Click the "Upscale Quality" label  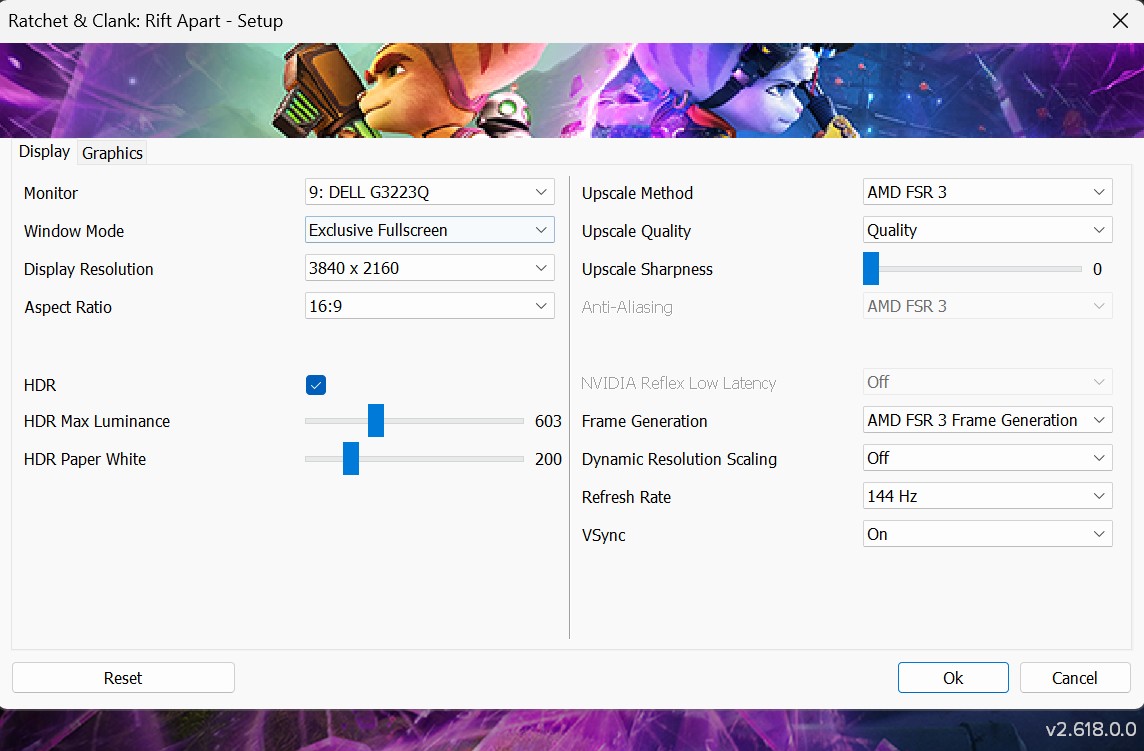(636, 231)
